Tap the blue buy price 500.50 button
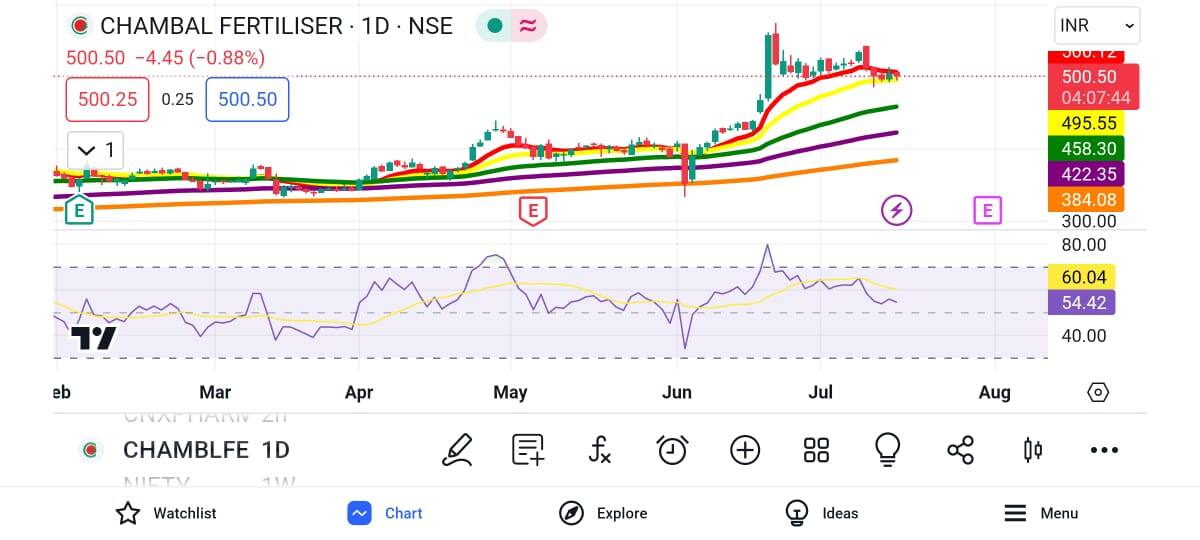The width and height of the screenshot is (1200, 540). pyautogui.click(x=247, y=99)
